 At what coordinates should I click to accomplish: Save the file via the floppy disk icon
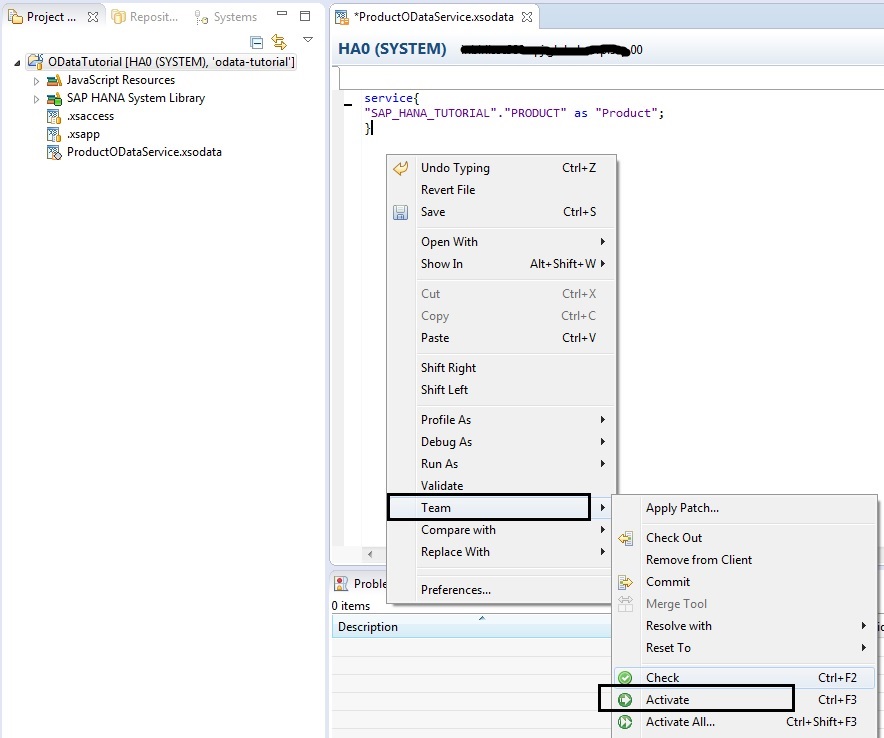401,211
